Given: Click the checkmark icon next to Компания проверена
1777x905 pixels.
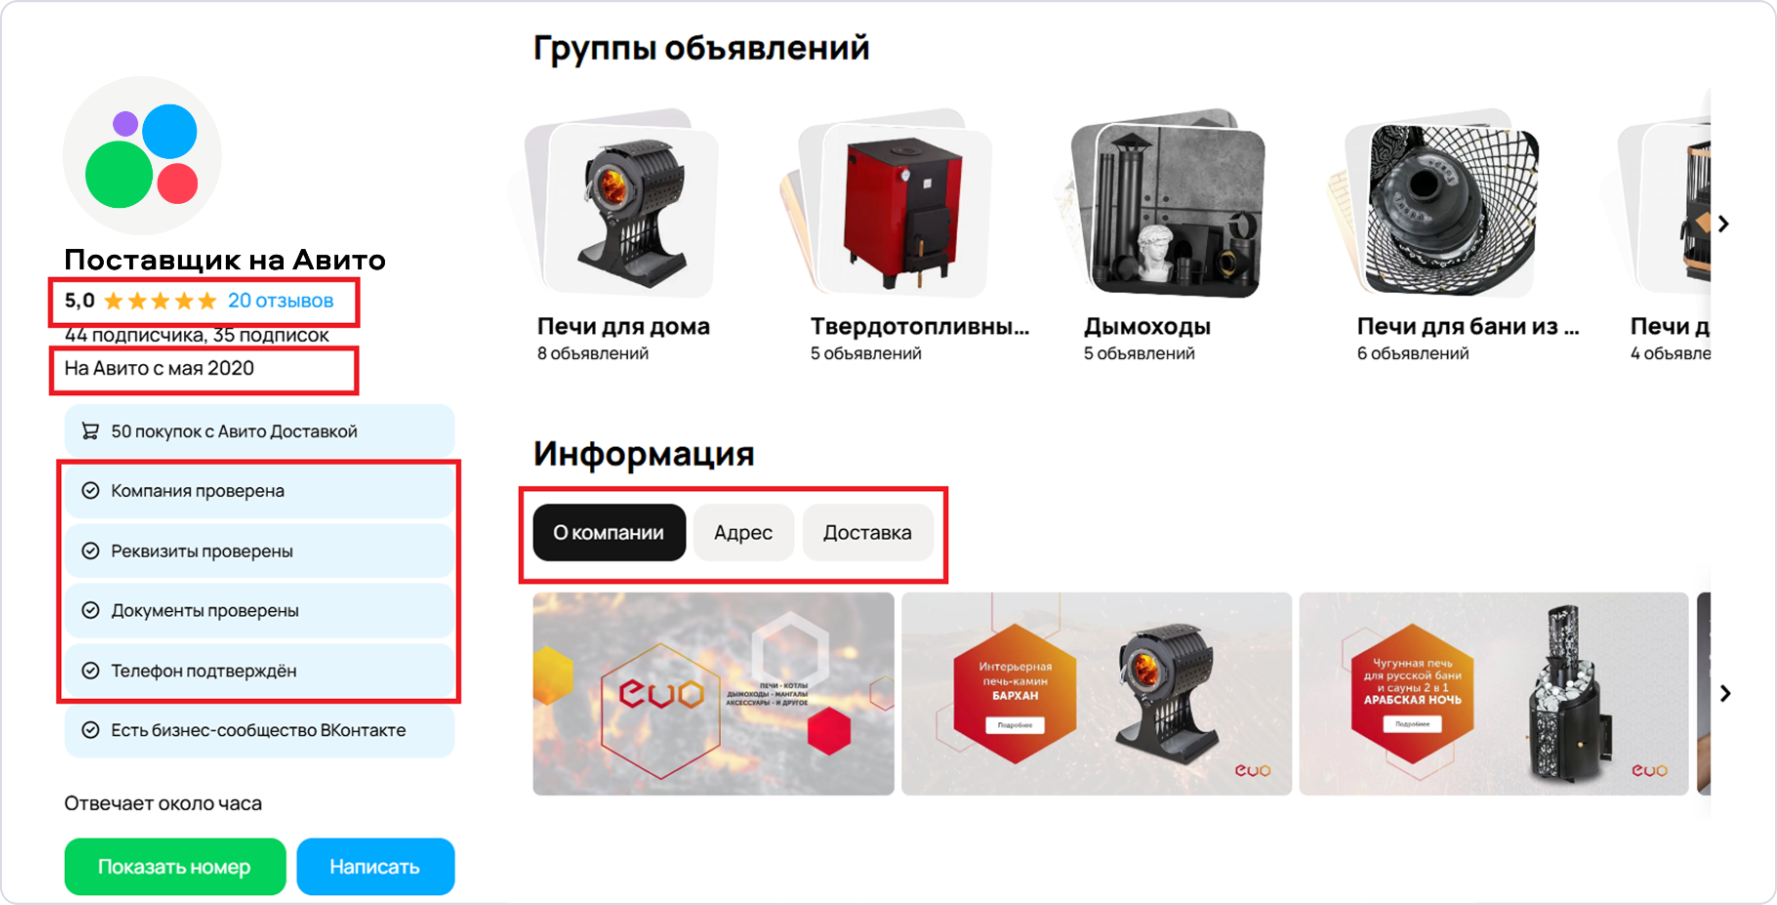Looking at the screenshot, I should pos(90,491).
